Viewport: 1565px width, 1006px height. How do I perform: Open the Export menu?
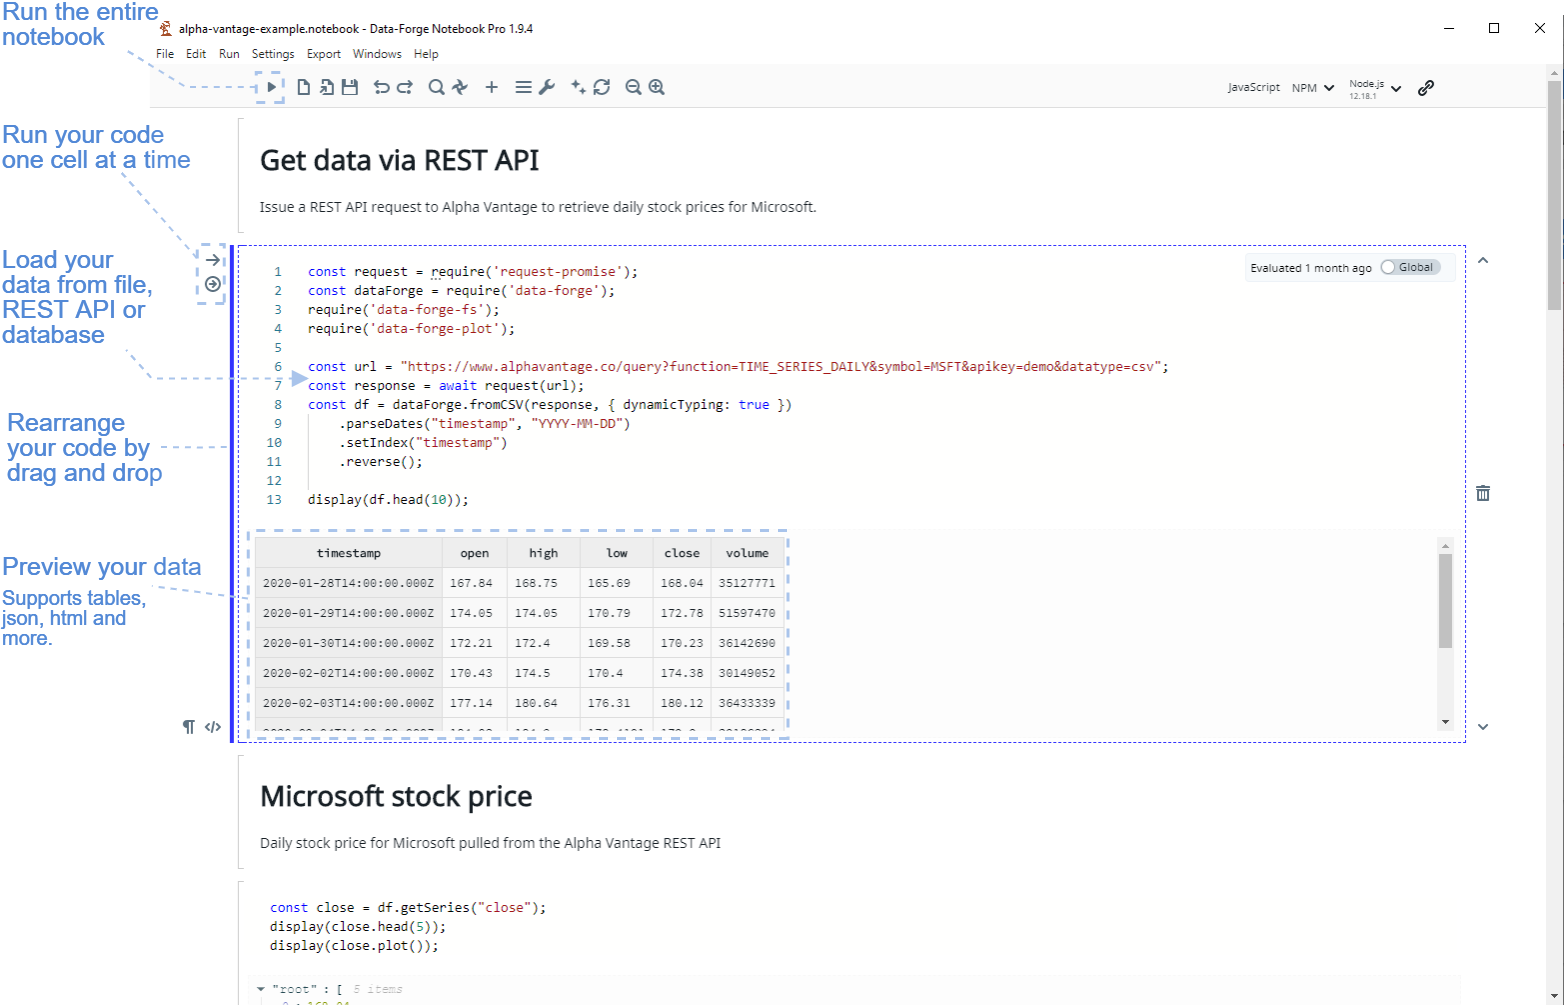(323, 54)
